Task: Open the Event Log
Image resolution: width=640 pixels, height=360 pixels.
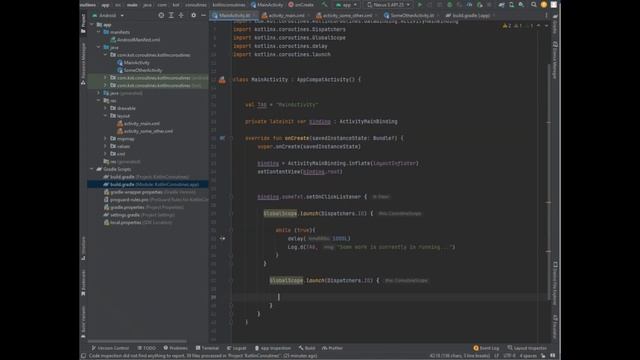Action: tap(486, 348)
